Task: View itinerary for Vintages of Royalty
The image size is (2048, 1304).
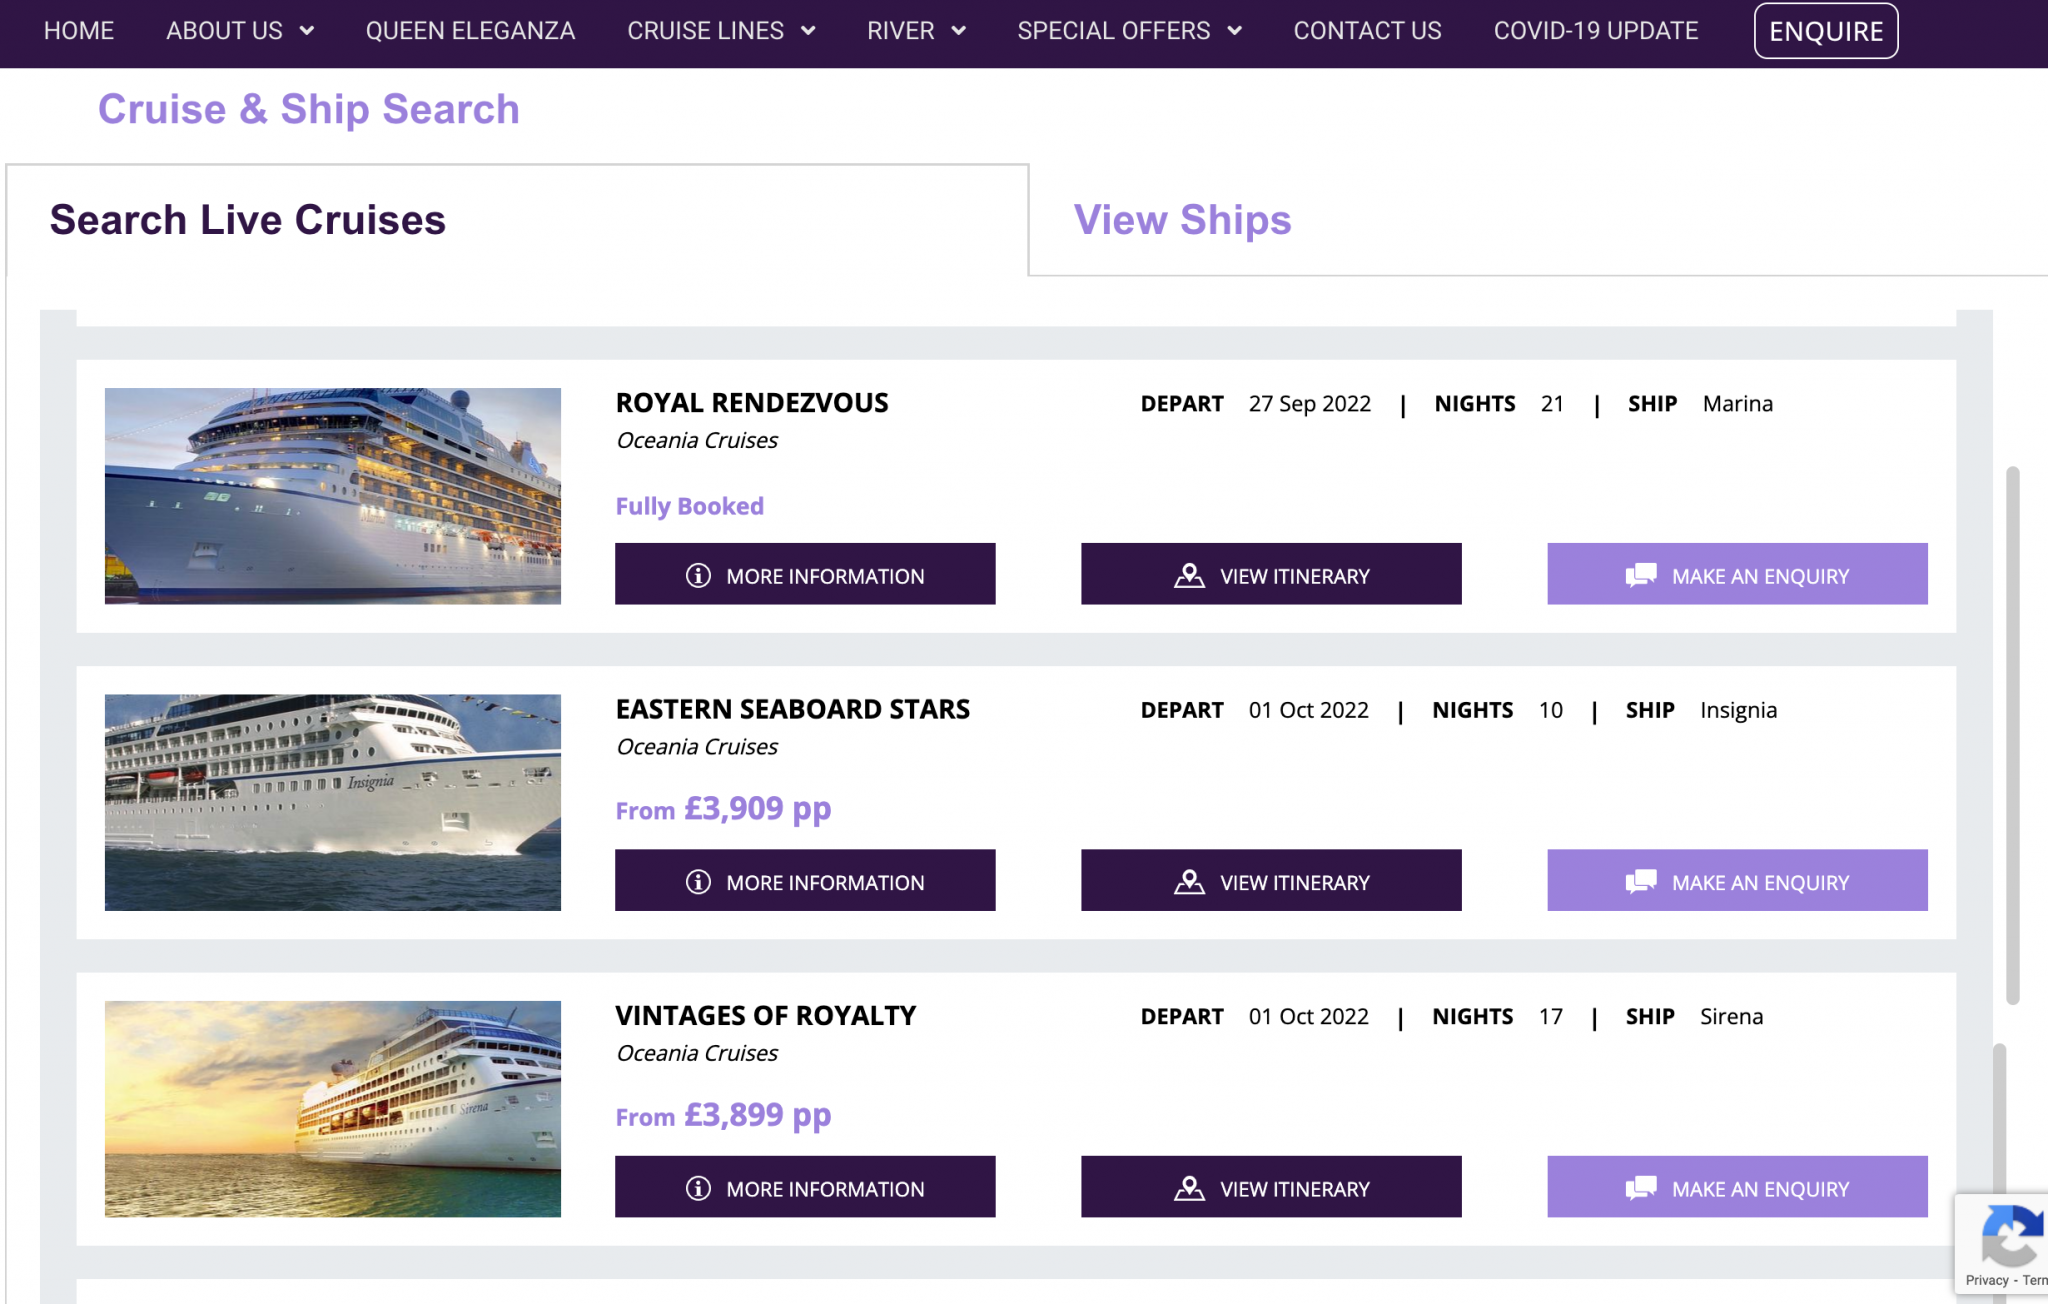Action: [1271, 1187]
